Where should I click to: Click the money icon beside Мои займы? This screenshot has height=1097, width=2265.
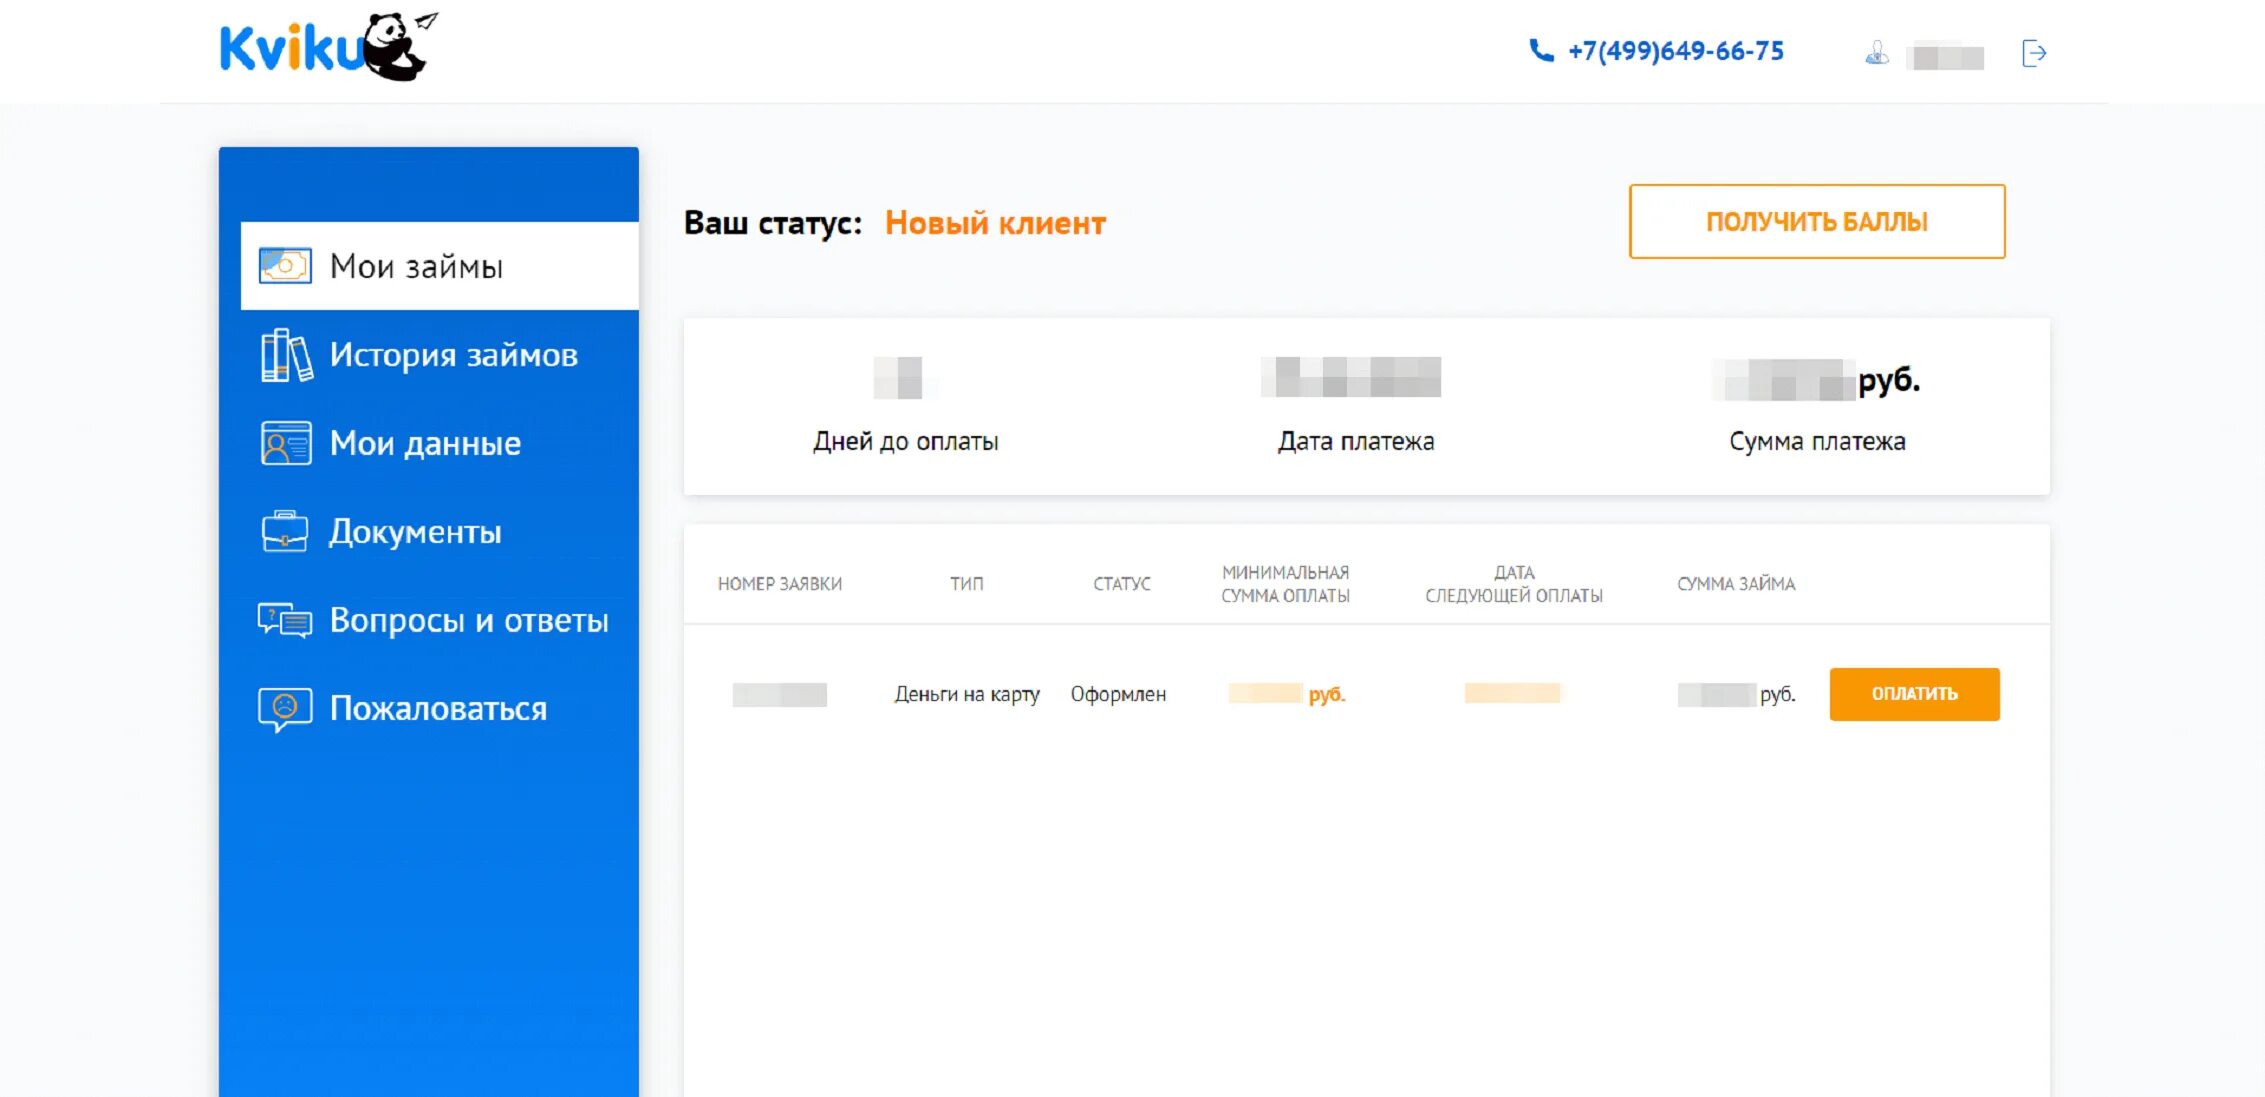point(285,266)
